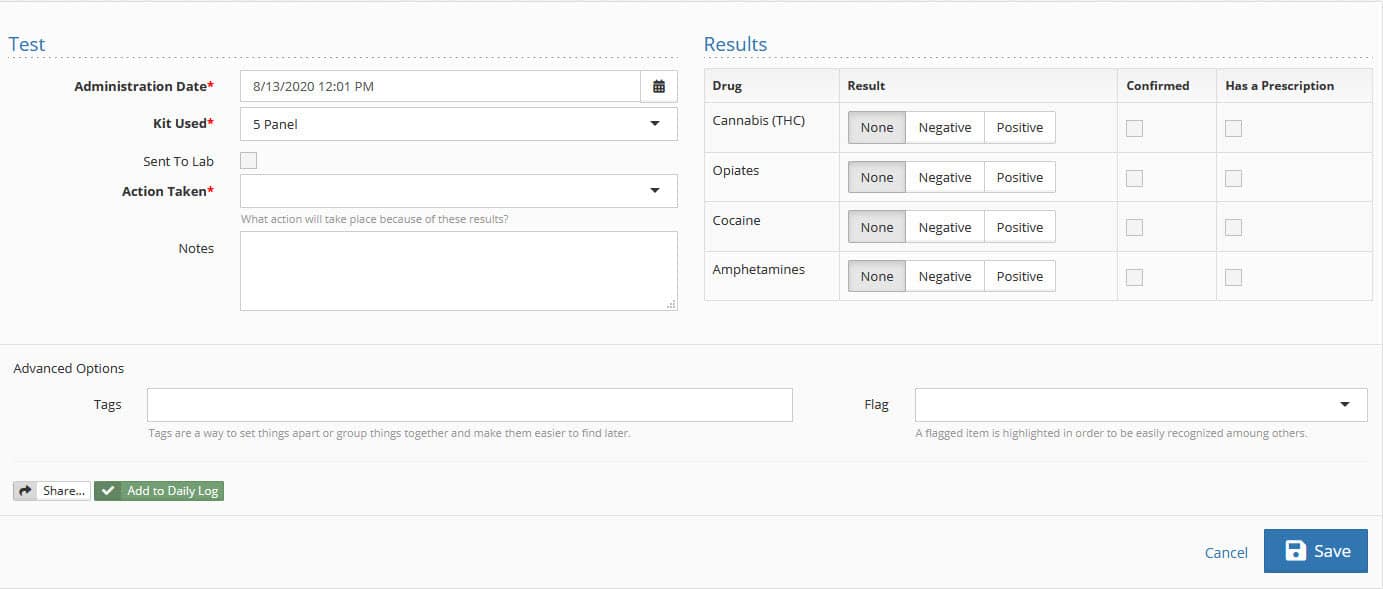The width and height of the screenshot is (1383, 589).
Task: Set Cocaine result to None
Action: (876, 226)
